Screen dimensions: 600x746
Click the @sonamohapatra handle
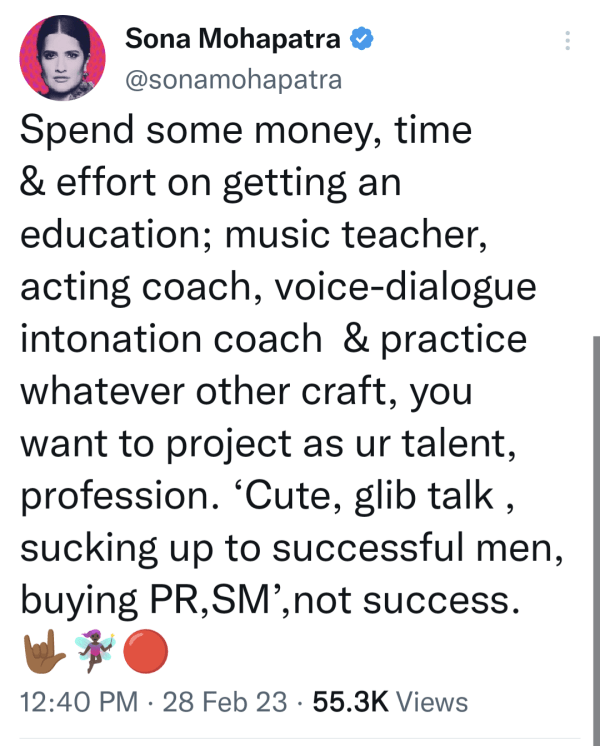click(x=234, y=80)
